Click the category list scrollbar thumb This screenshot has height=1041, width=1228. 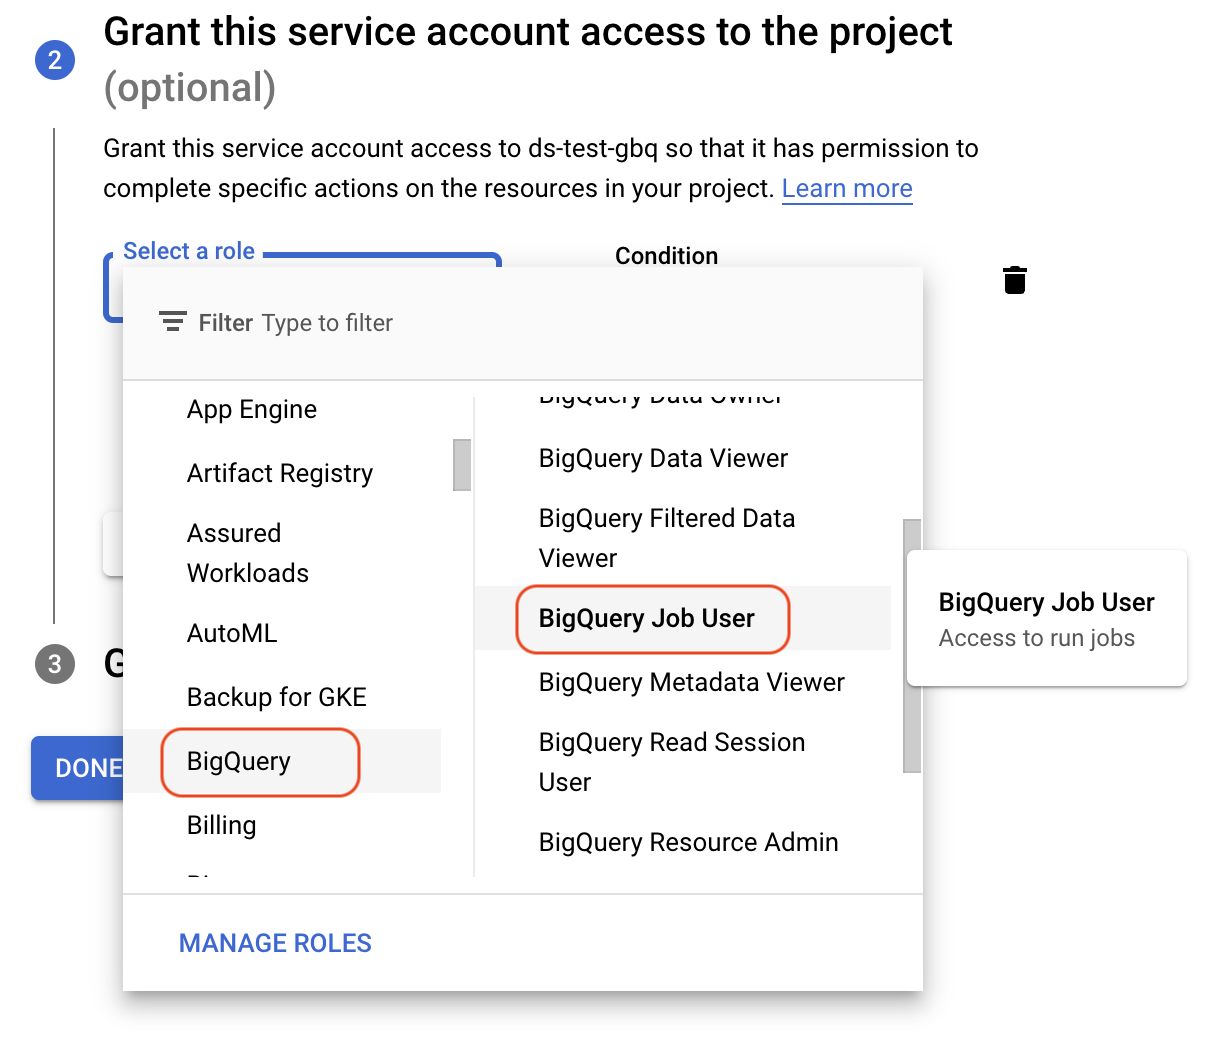pos(462,465)
